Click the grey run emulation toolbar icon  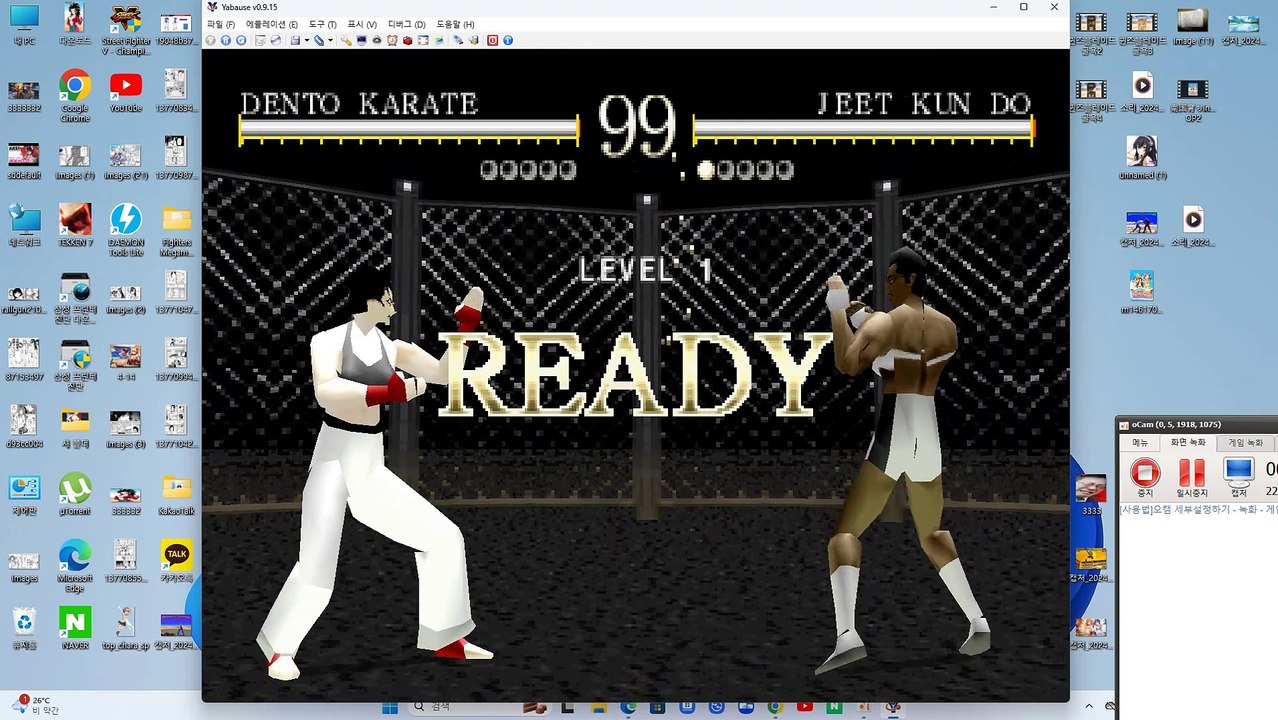click(x=210, y=40)
